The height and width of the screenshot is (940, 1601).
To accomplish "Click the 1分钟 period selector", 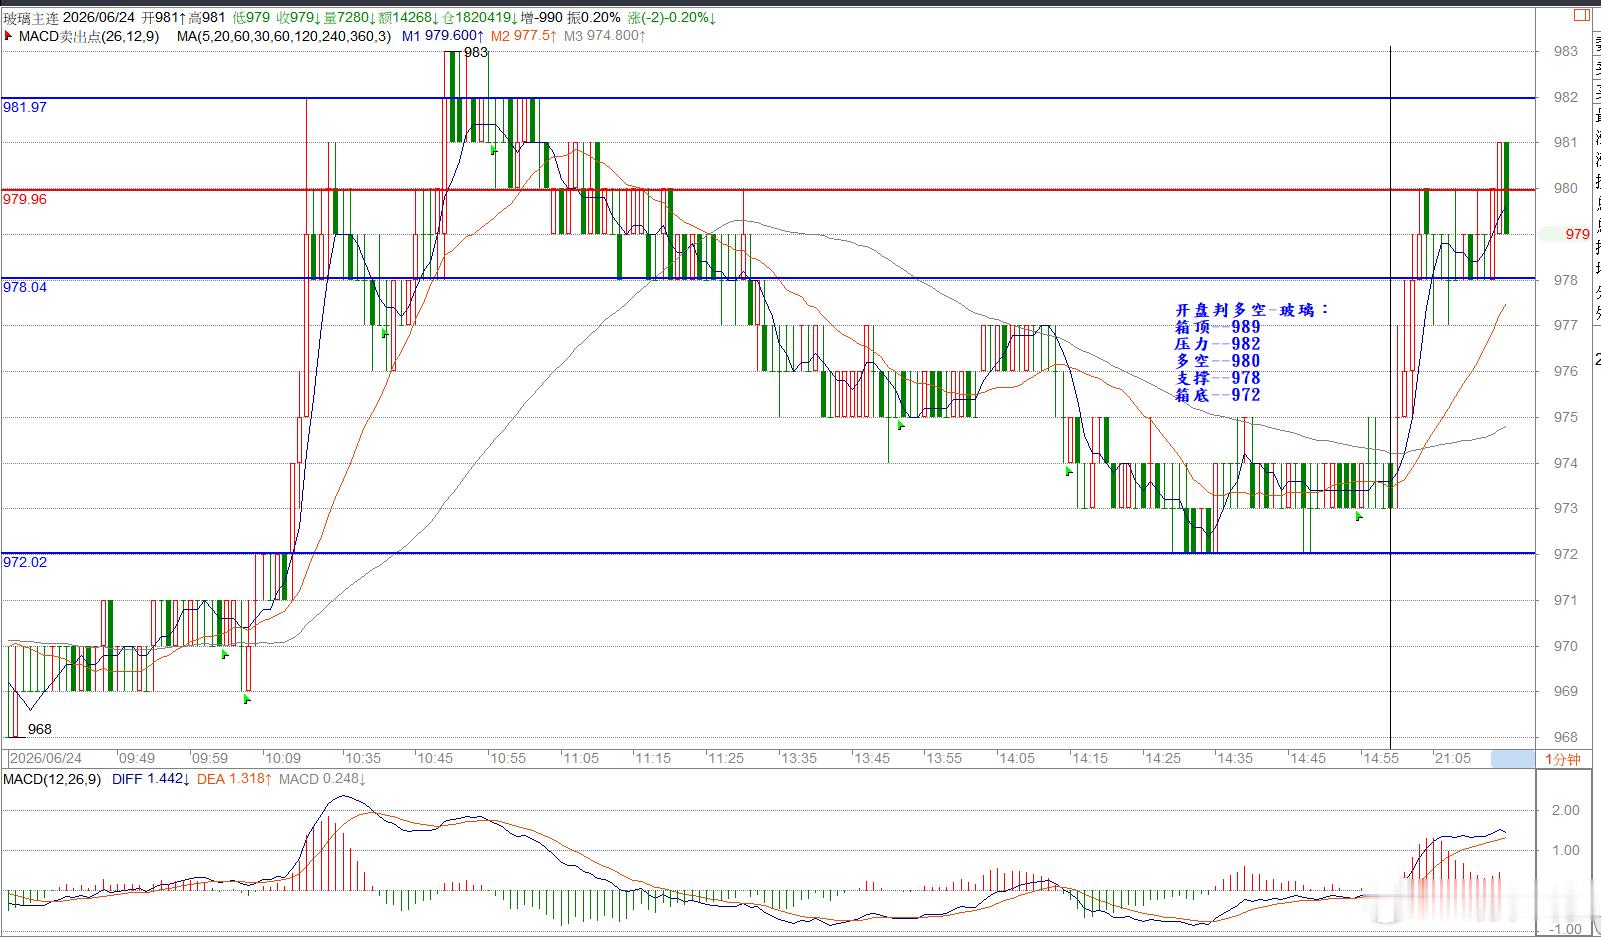I will 1563,759.
